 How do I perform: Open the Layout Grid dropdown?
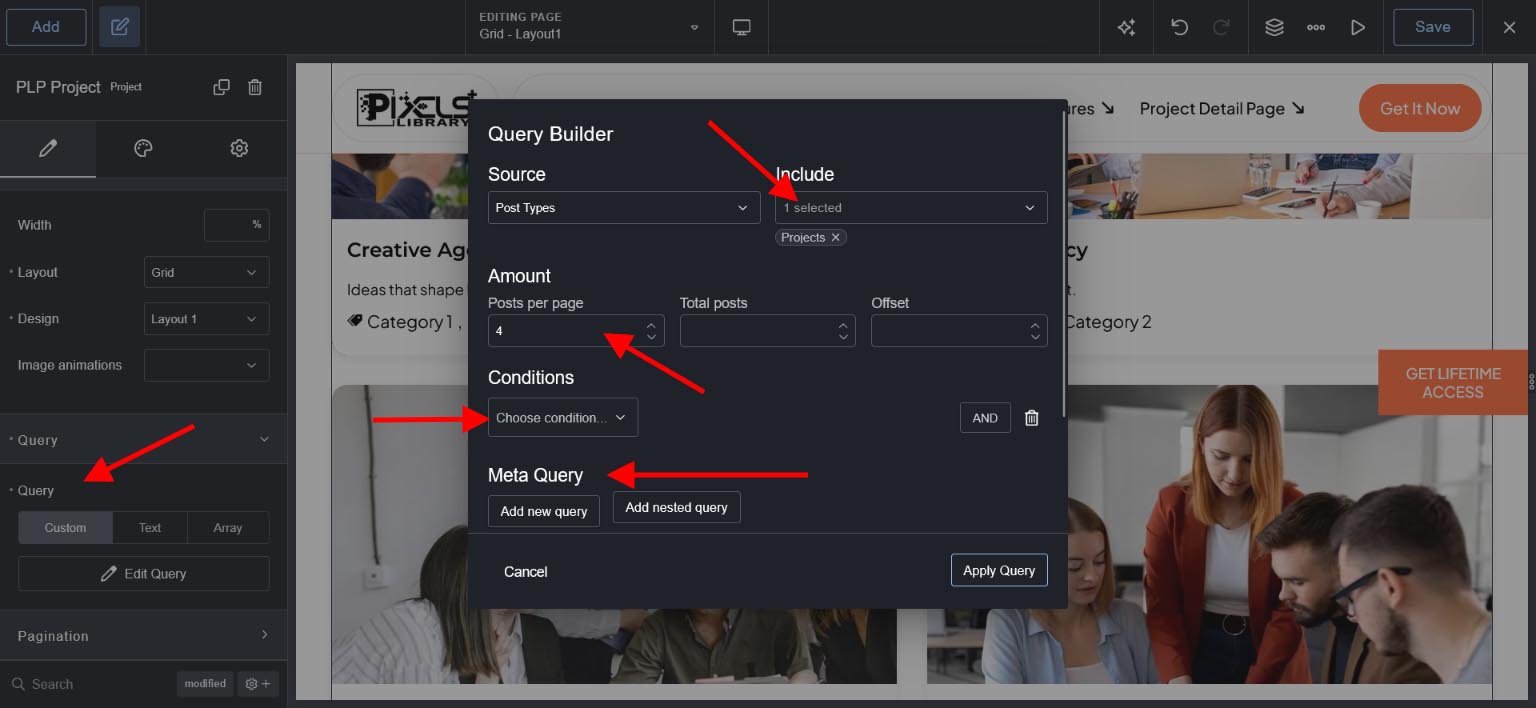coord(207,272)
